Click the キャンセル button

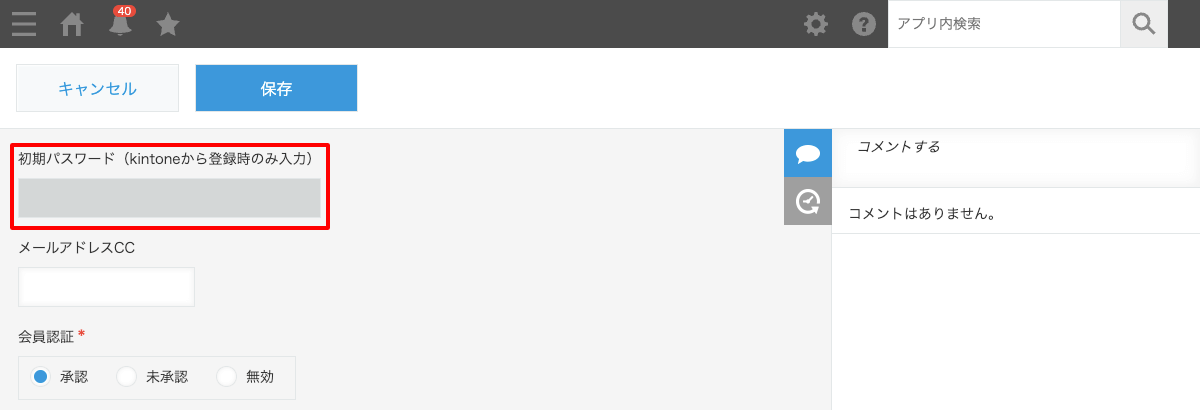[97, 88]
